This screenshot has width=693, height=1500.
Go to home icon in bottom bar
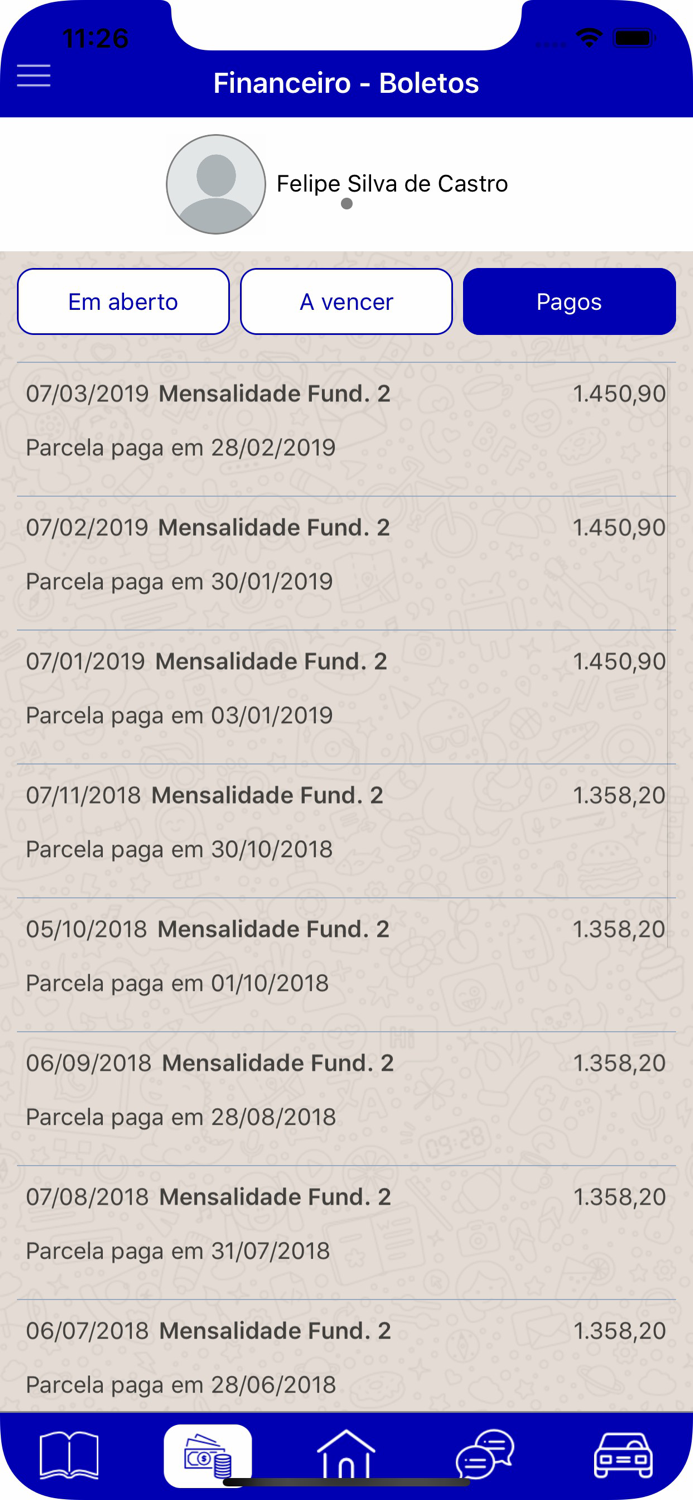346,1455
